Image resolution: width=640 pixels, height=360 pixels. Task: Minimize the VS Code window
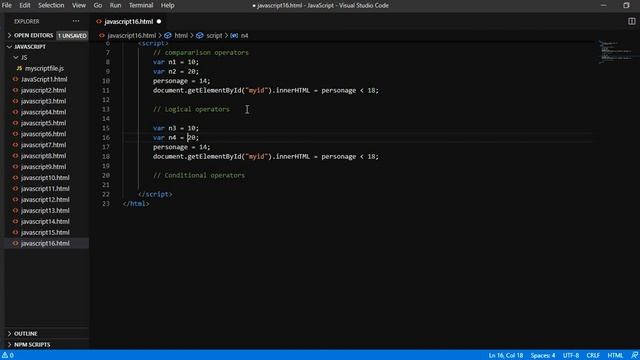click(604, 5)
